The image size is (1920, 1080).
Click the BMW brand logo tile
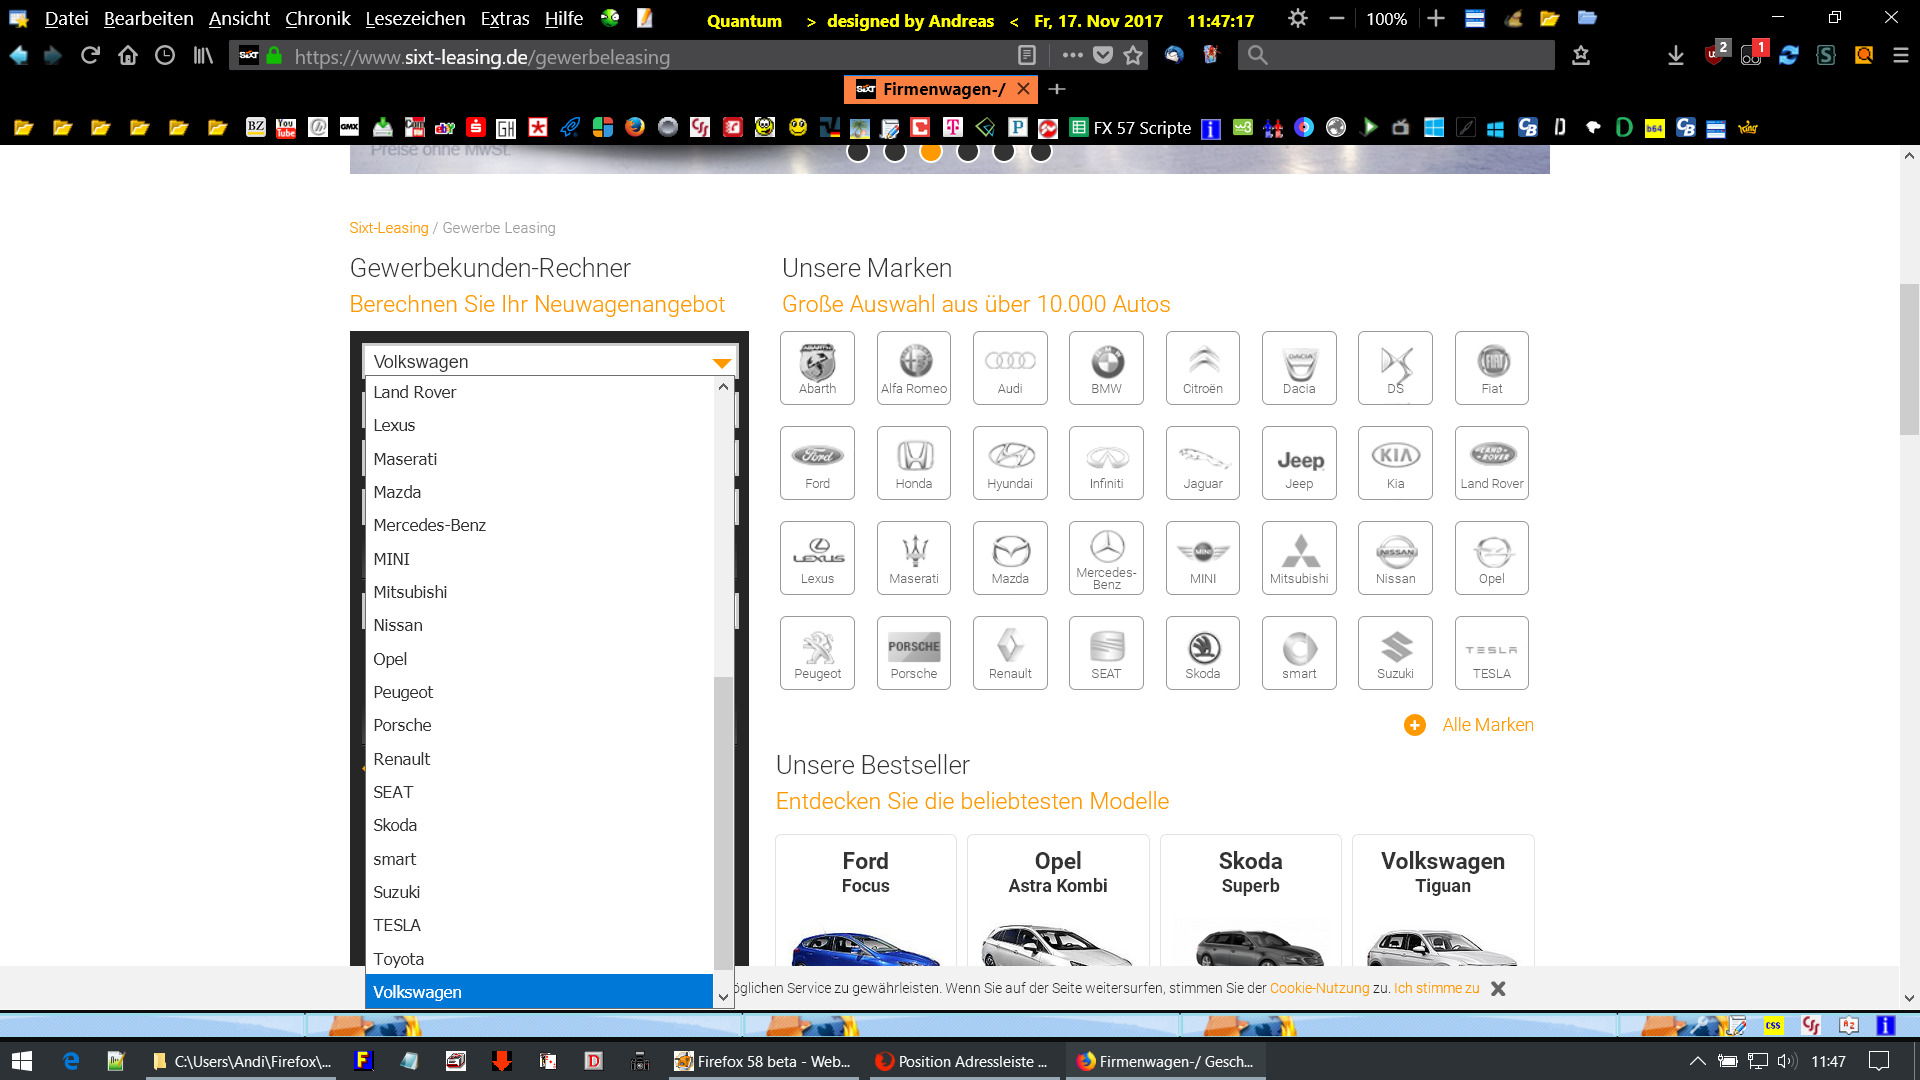click(x=1106, y=368)
